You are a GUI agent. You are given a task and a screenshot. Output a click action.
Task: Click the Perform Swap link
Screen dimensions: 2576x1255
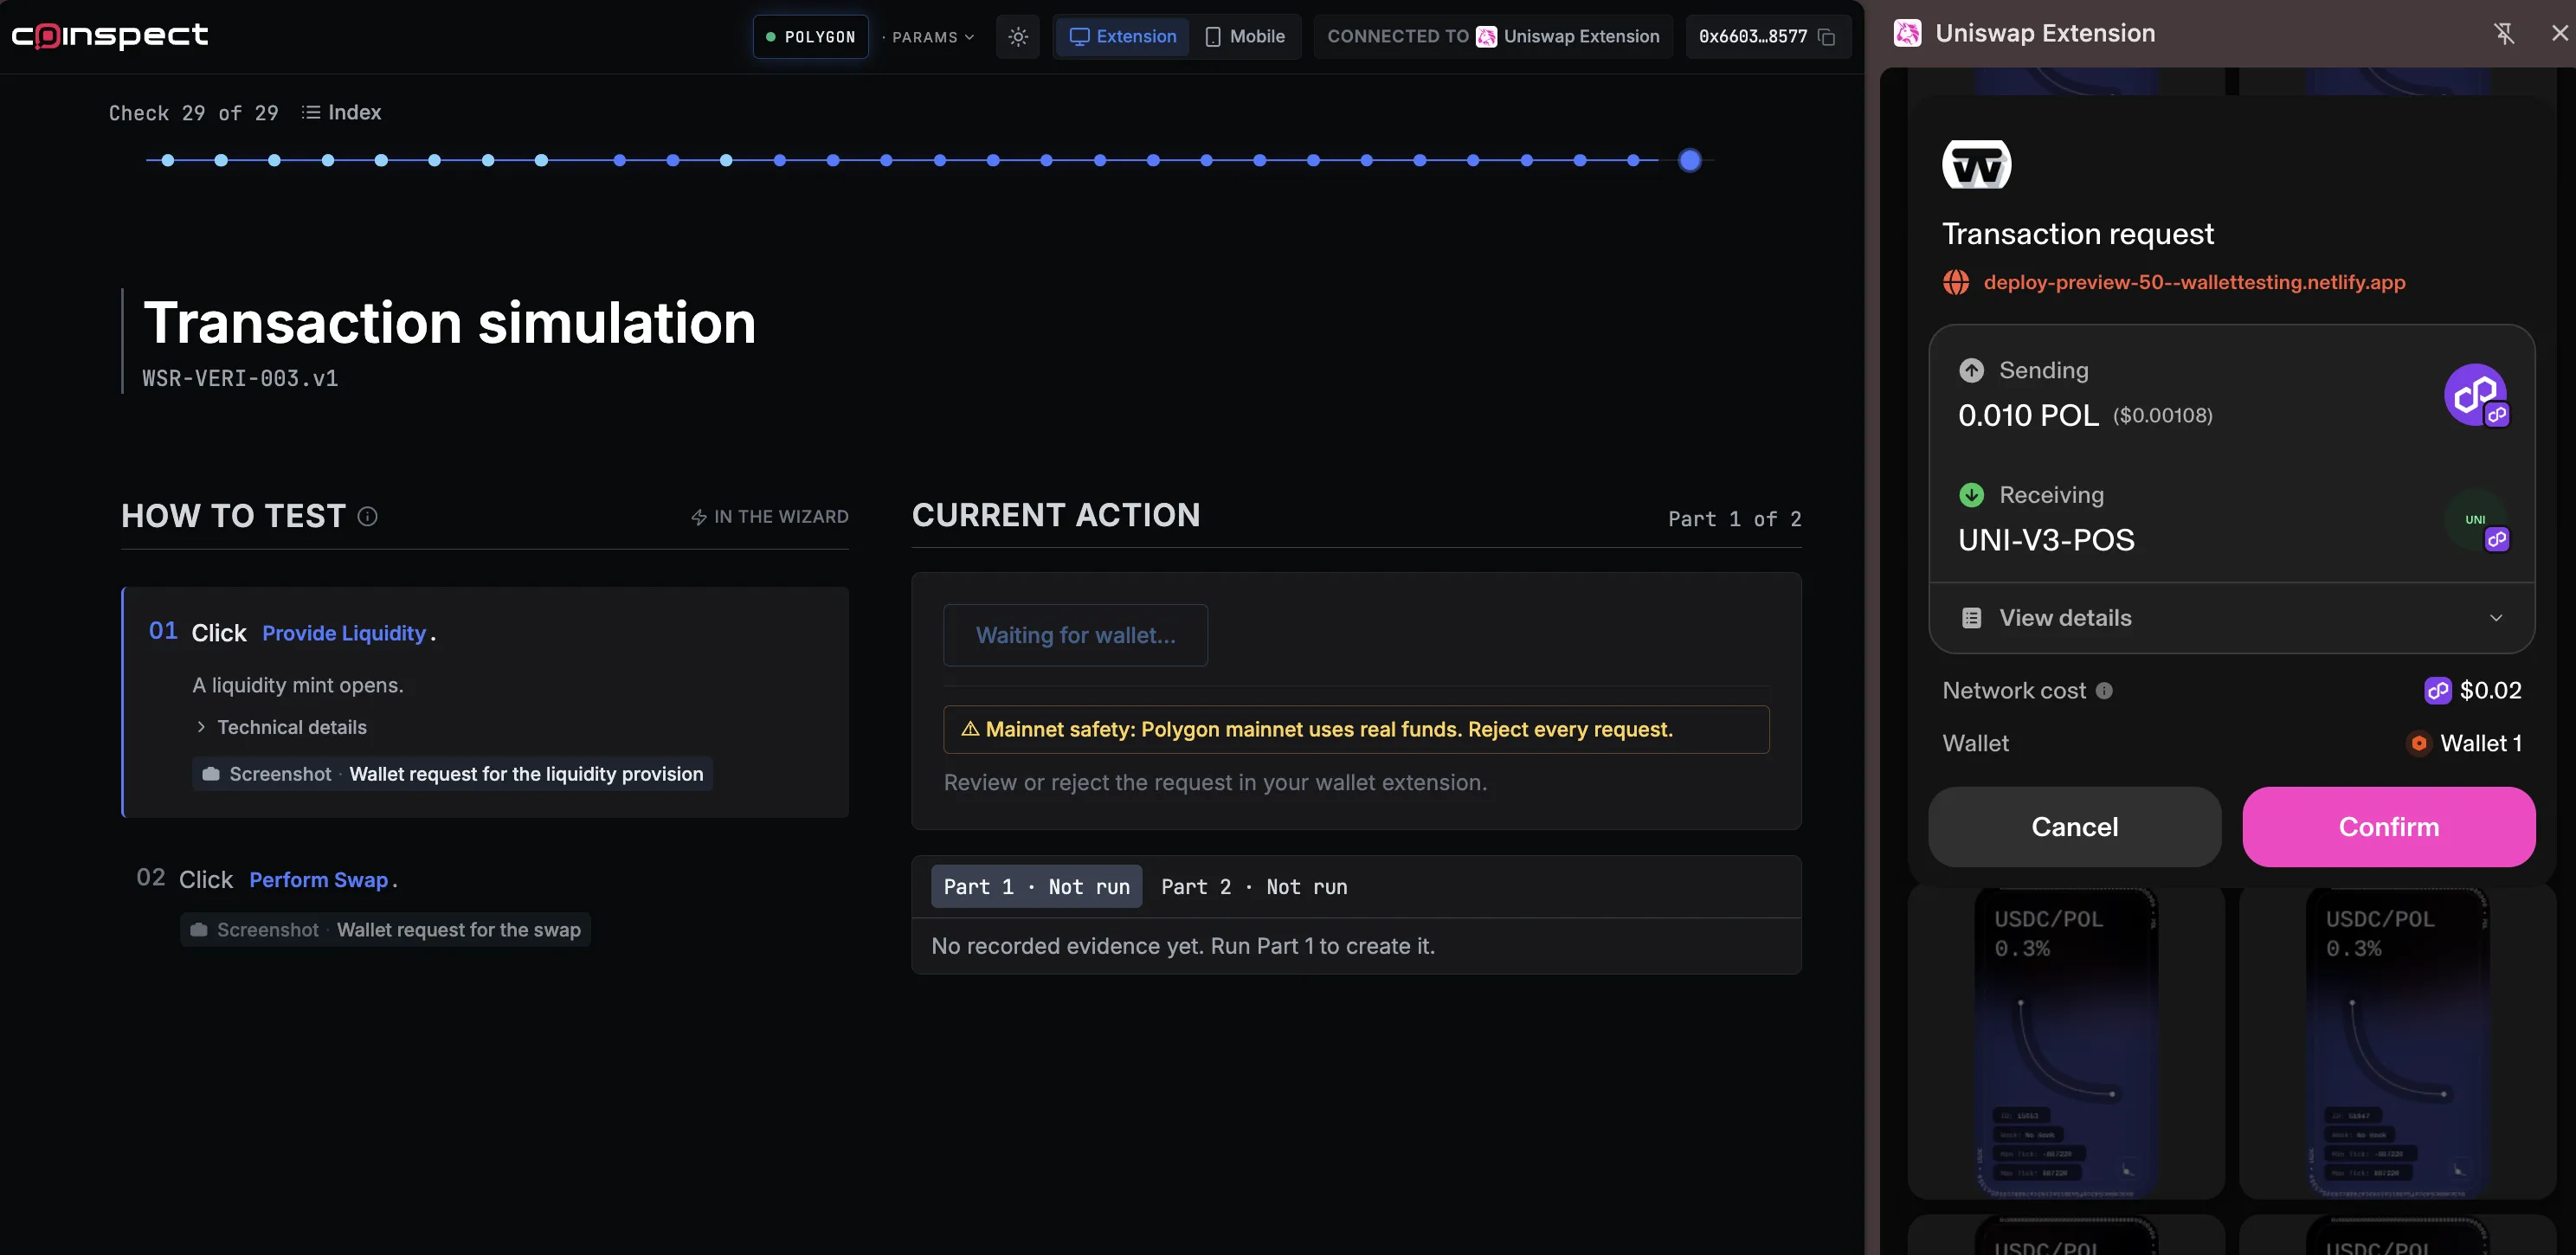click(x=318, y=880)
